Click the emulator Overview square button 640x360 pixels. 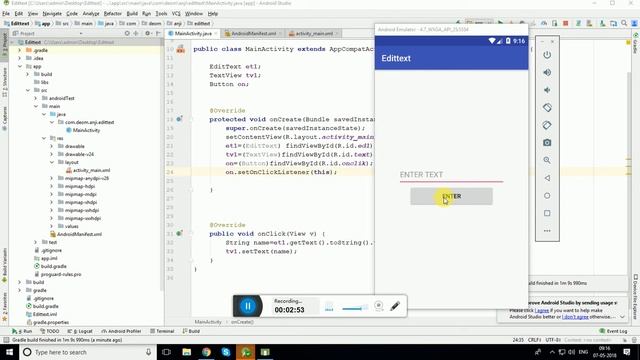click(x=547, y=213)
